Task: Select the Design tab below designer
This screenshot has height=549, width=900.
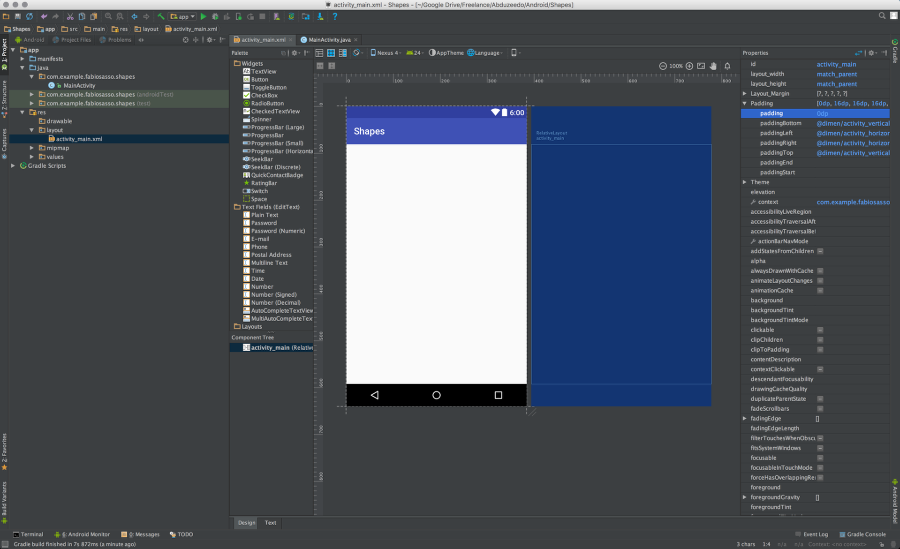Action: (246, 523)
